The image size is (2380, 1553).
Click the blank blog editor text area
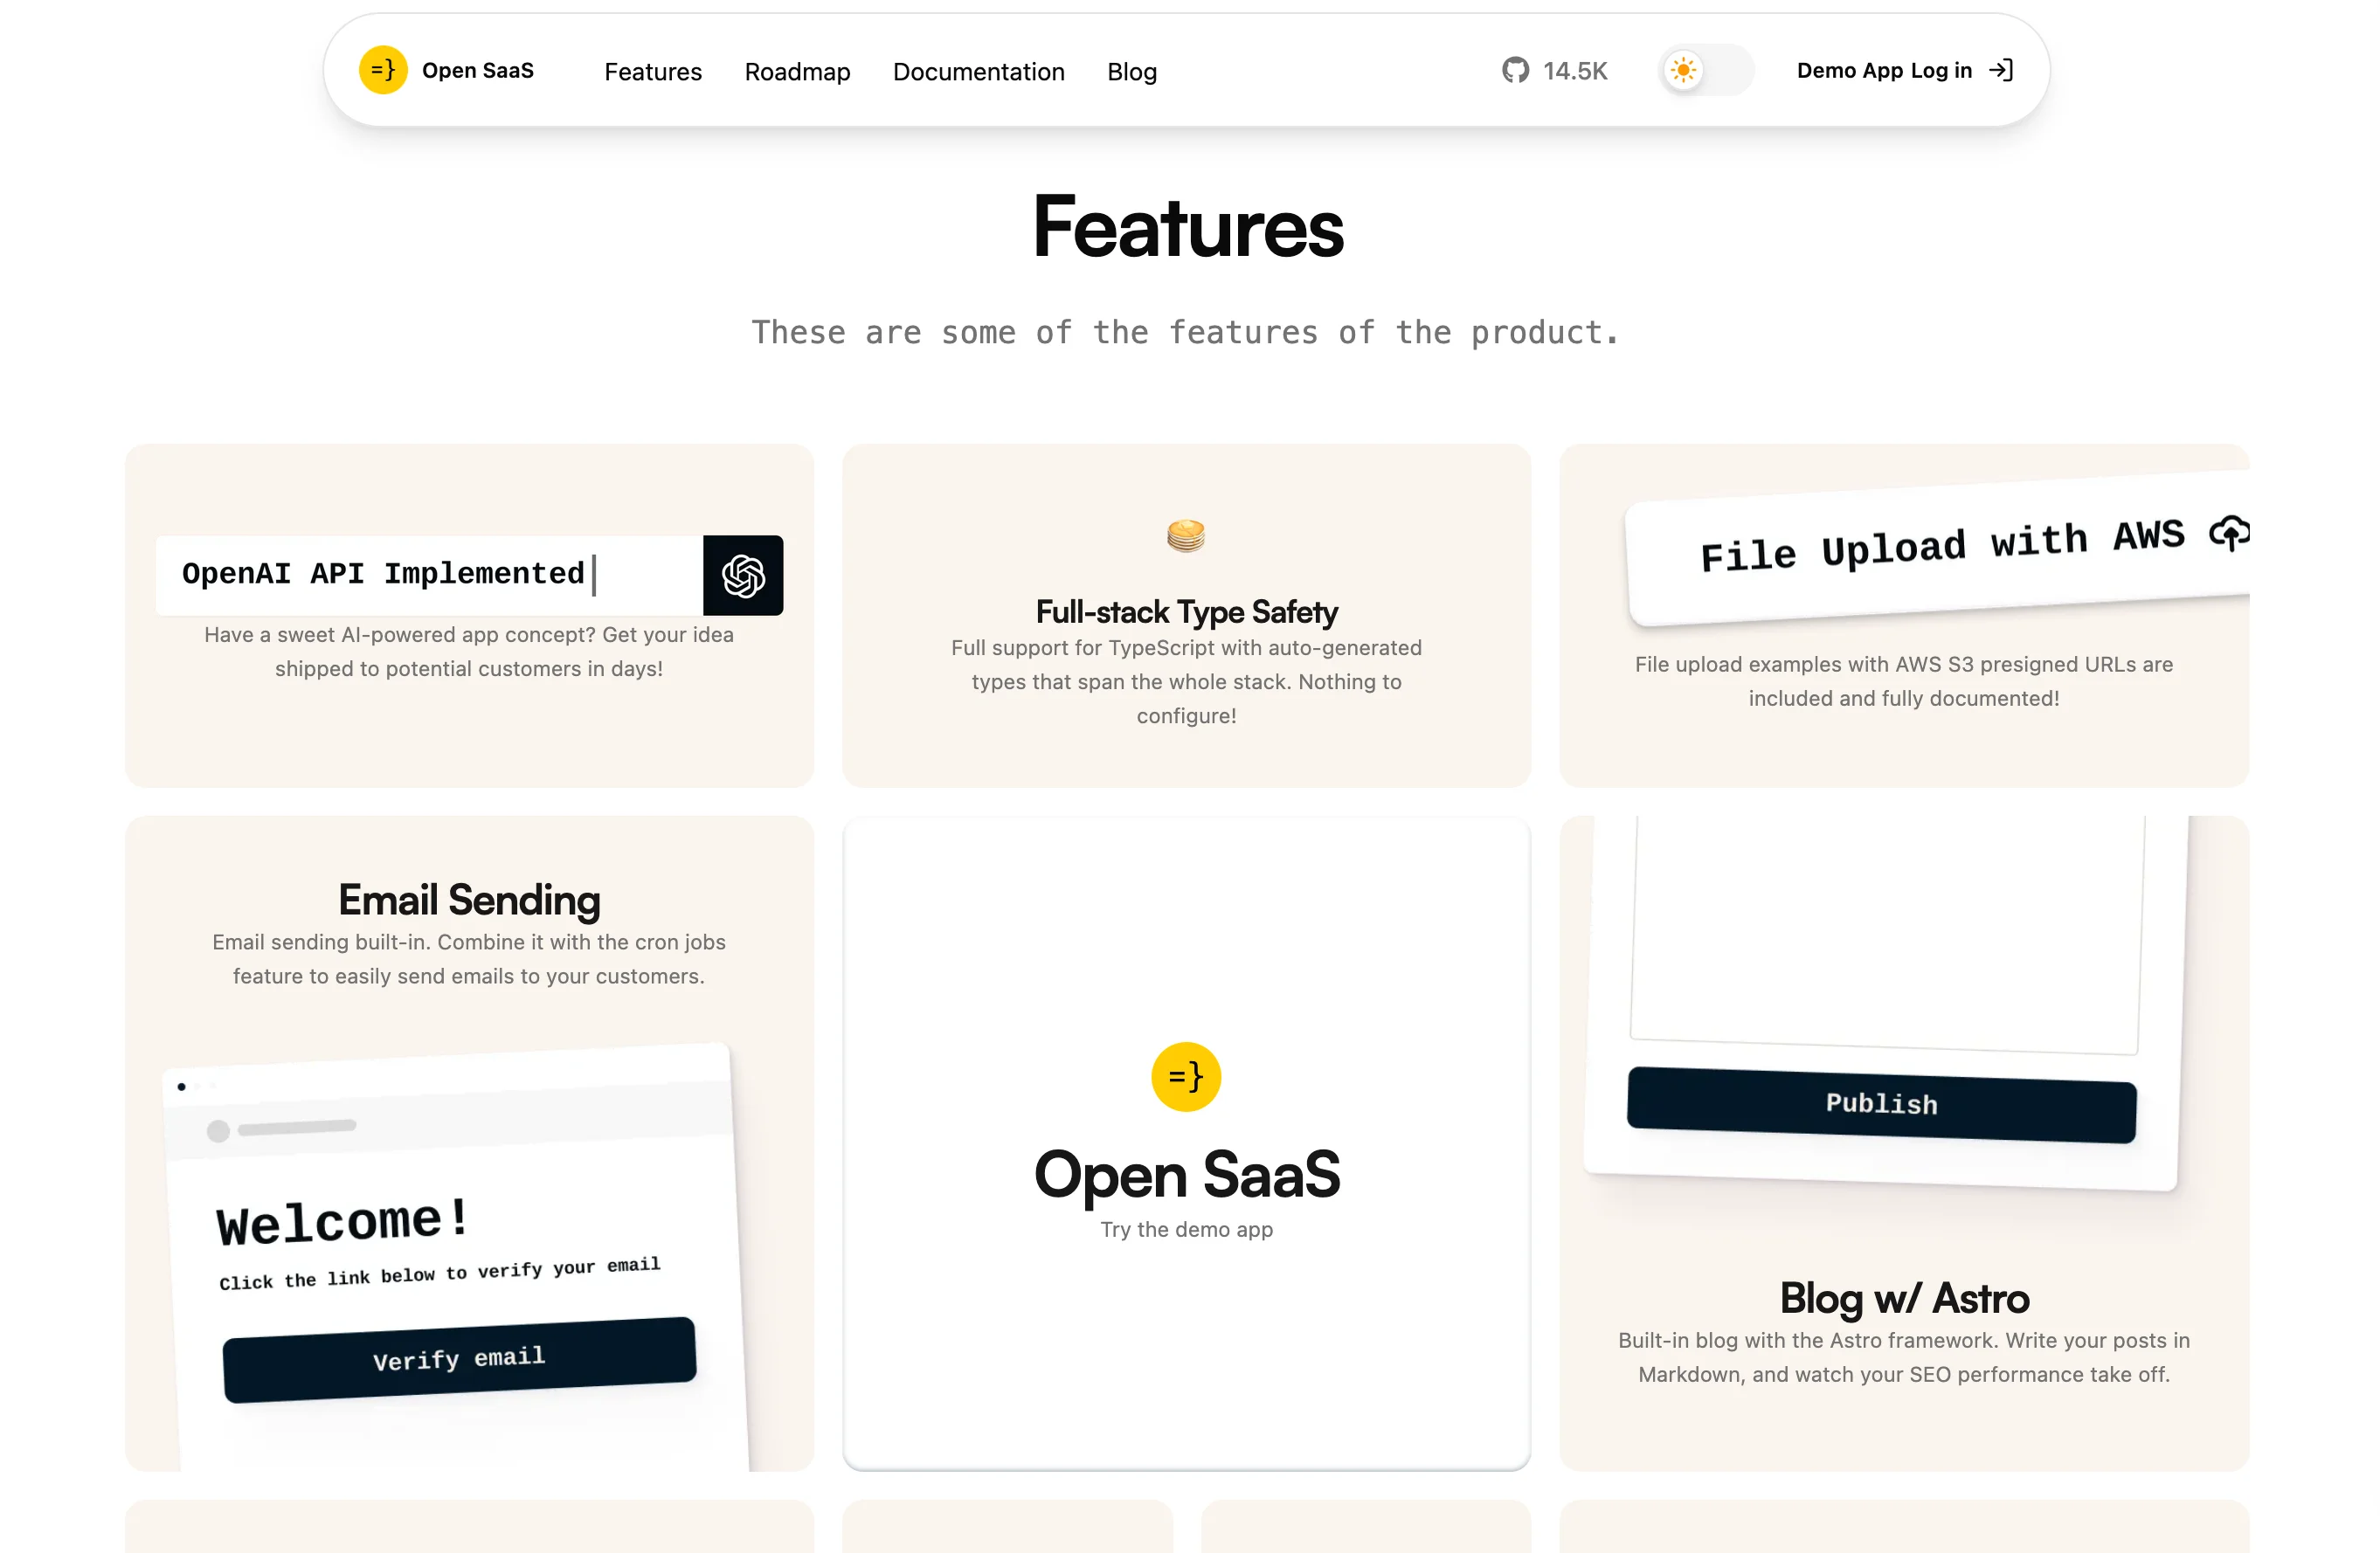pos(1887,933)
